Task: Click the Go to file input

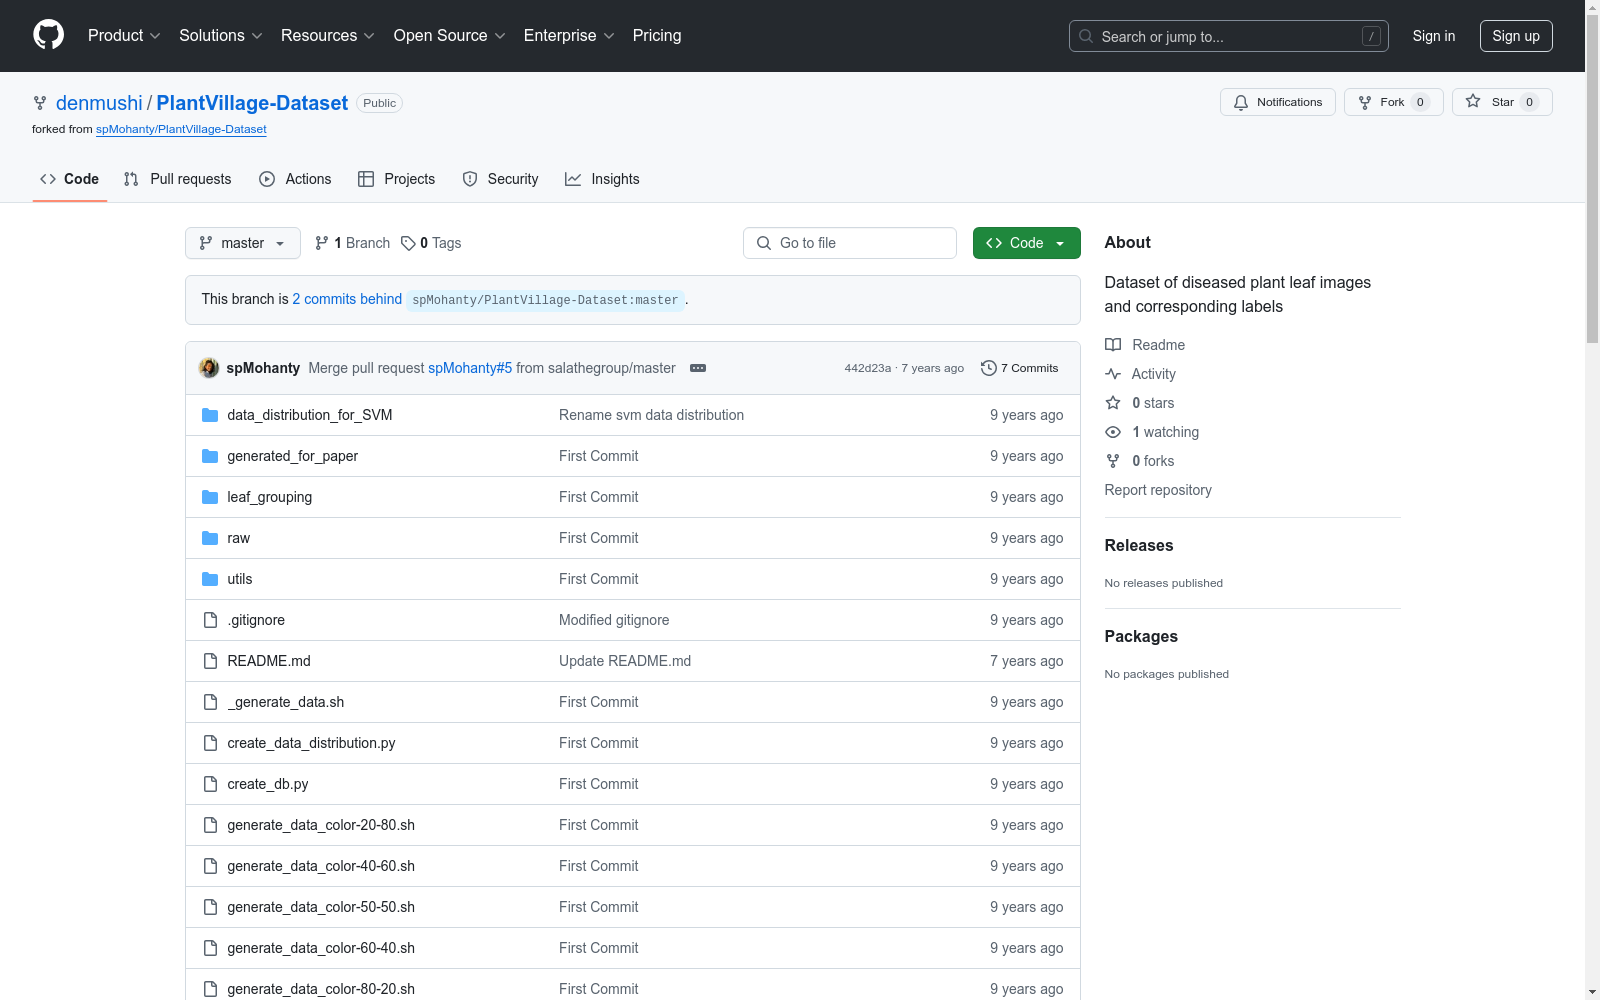Action: pos(850,243)
